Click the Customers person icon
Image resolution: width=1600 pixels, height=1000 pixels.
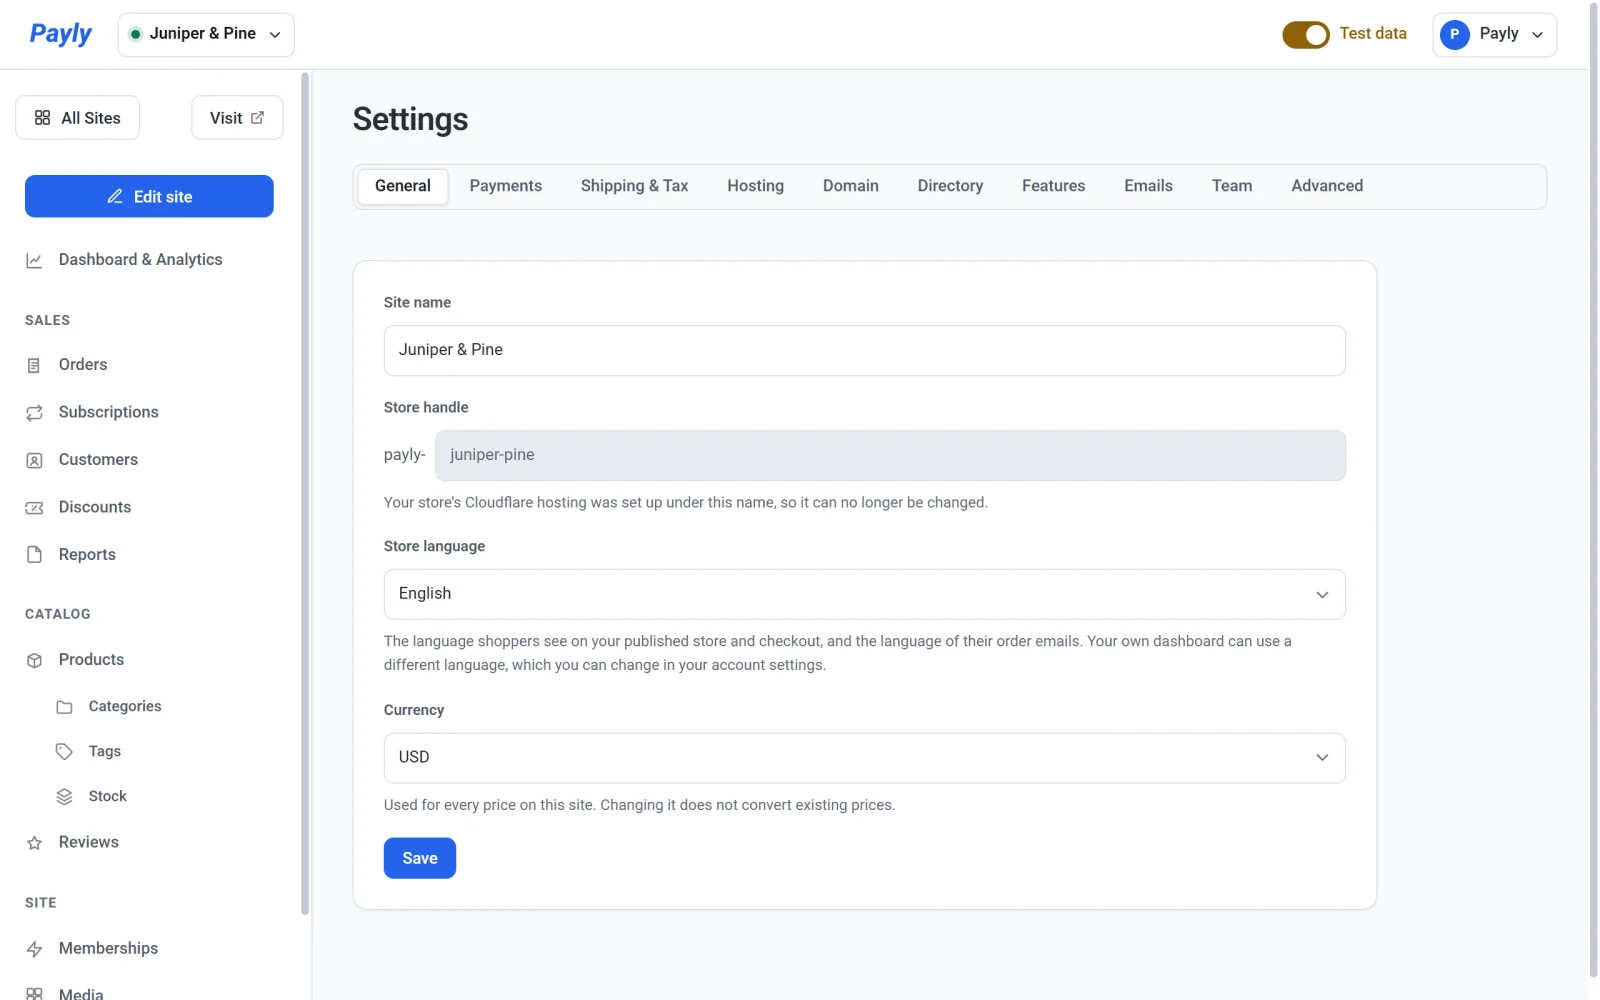(34, 460)
